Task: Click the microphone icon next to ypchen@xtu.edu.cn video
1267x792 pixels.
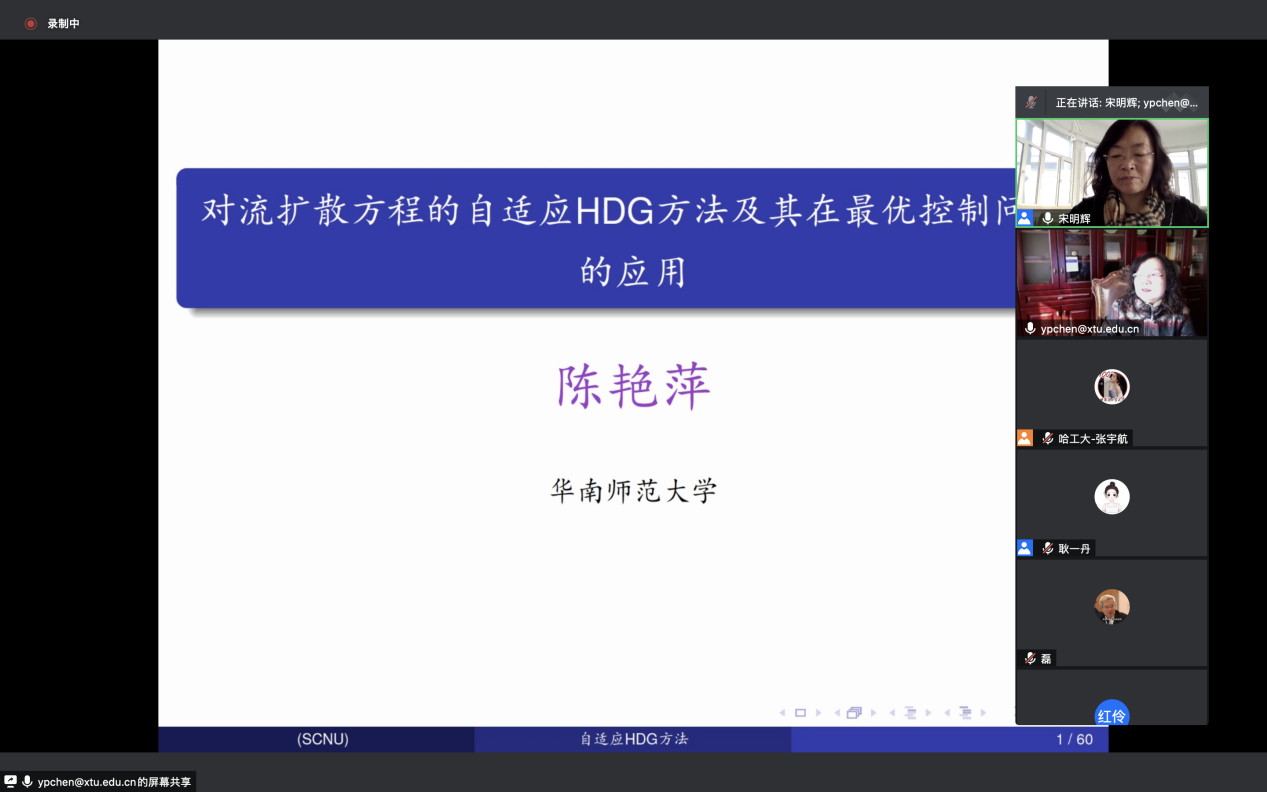Action: 1030,328
